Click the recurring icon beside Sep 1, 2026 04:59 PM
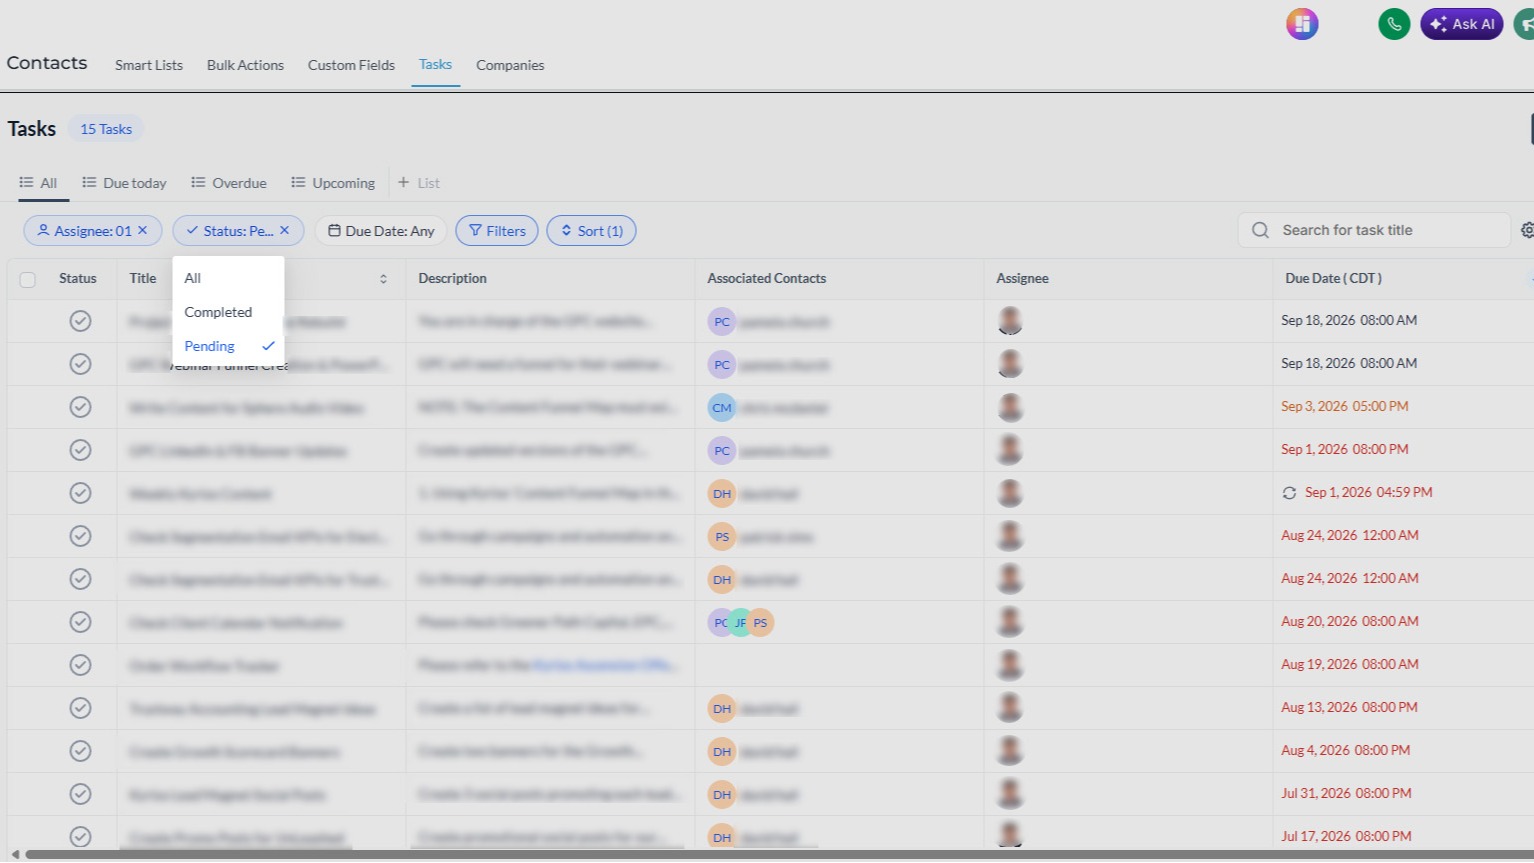 click(1289, 493)
